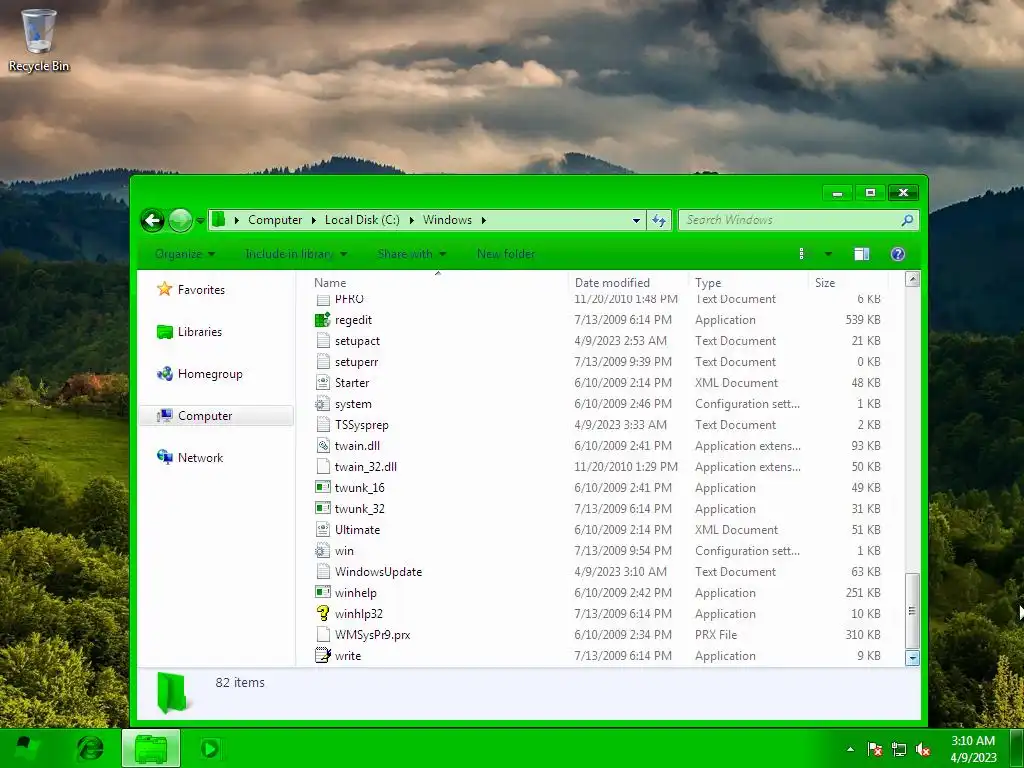
Task: Click the folder icon in address bar
Action: click(219, 219)
